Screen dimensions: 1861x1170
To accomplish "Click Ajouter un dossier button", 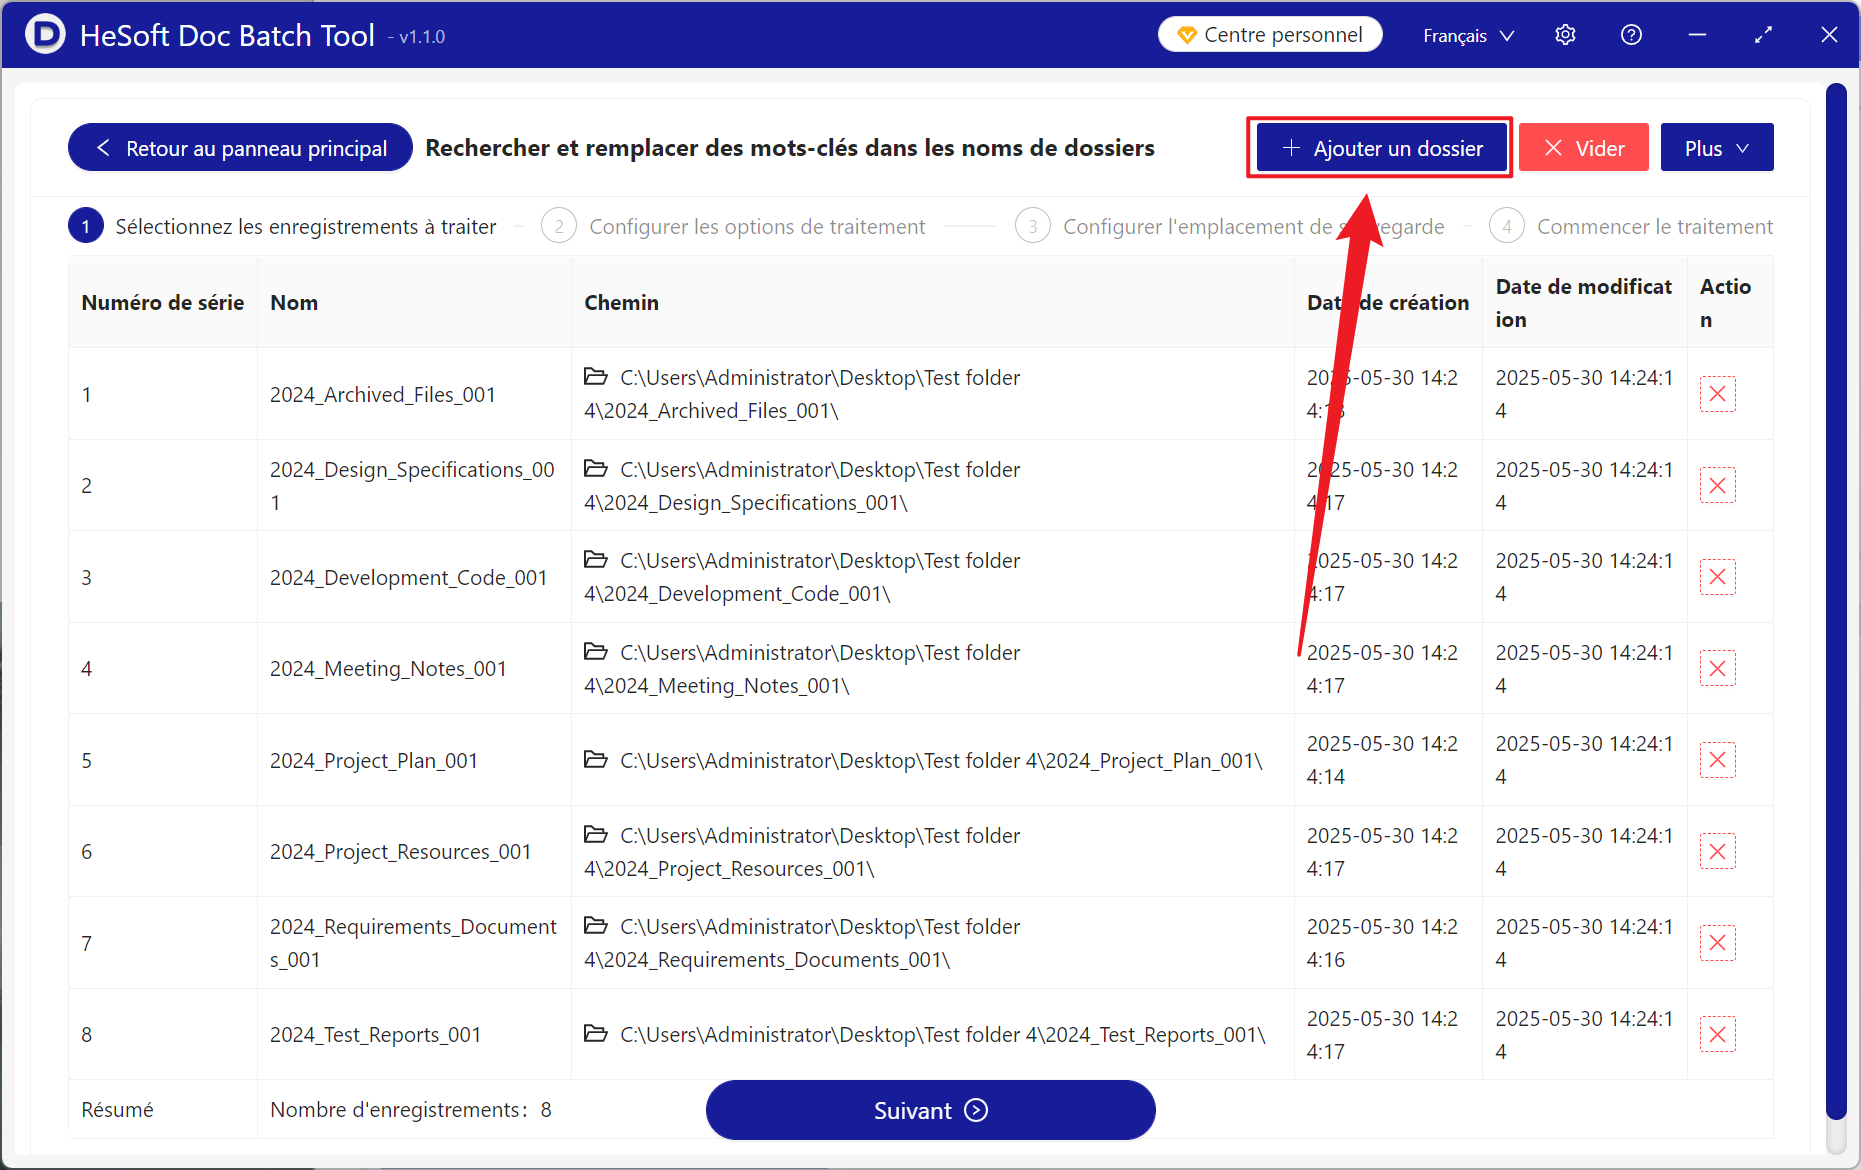I will click(1382, 148).
